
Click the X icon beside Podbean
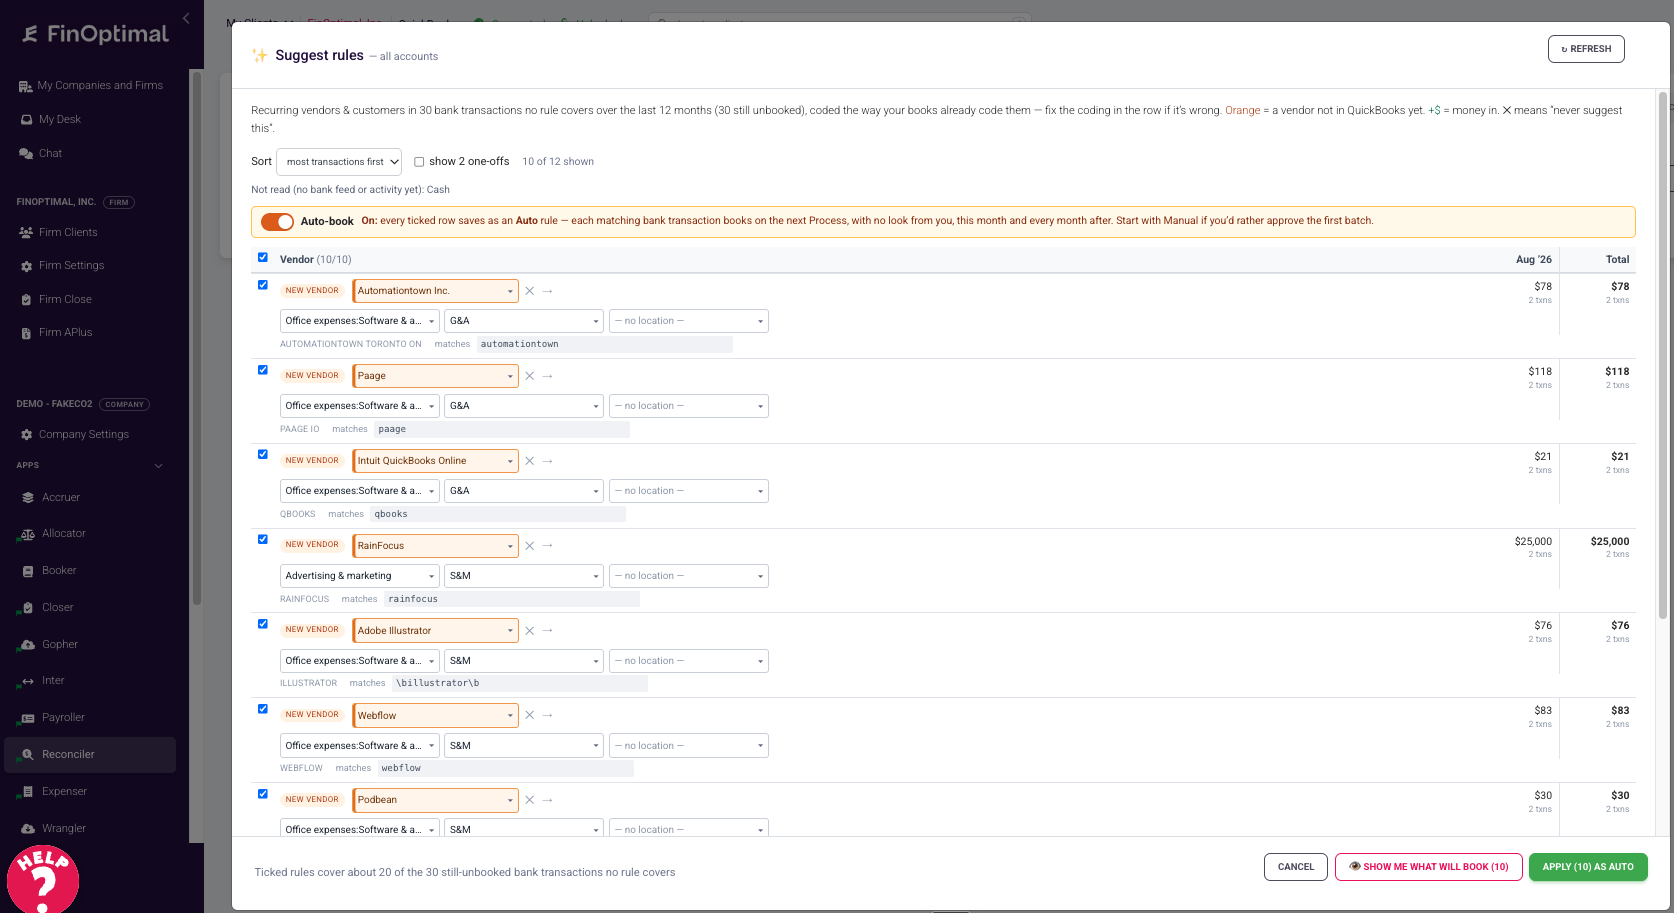tap(530, 800)
